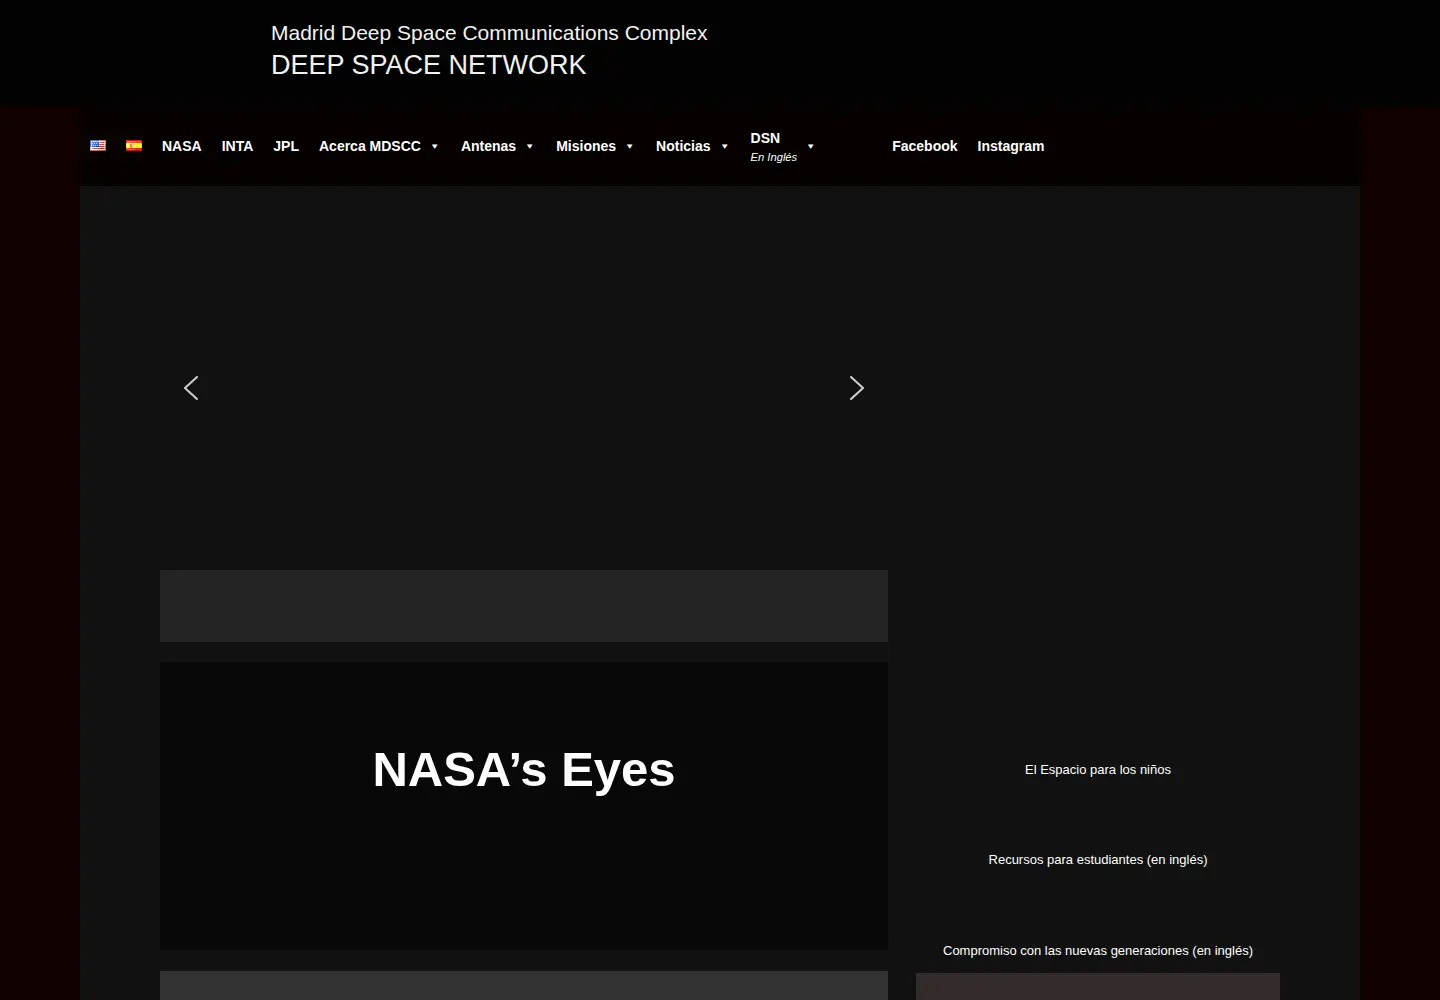Image resolution: width=1440 pixels, height=1000 pixels.
Task: Click the DEEP SPACE NETWORK site title
Action: pos(428,65)
